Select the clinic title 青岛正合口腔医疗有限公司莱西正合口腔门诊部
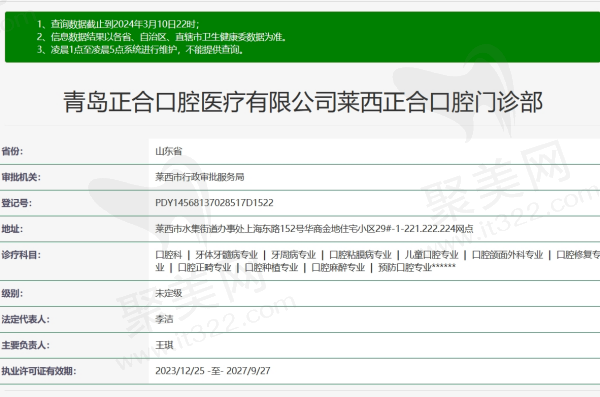The height and width of the screenshot is (397, 600). [x=303, y=102]
